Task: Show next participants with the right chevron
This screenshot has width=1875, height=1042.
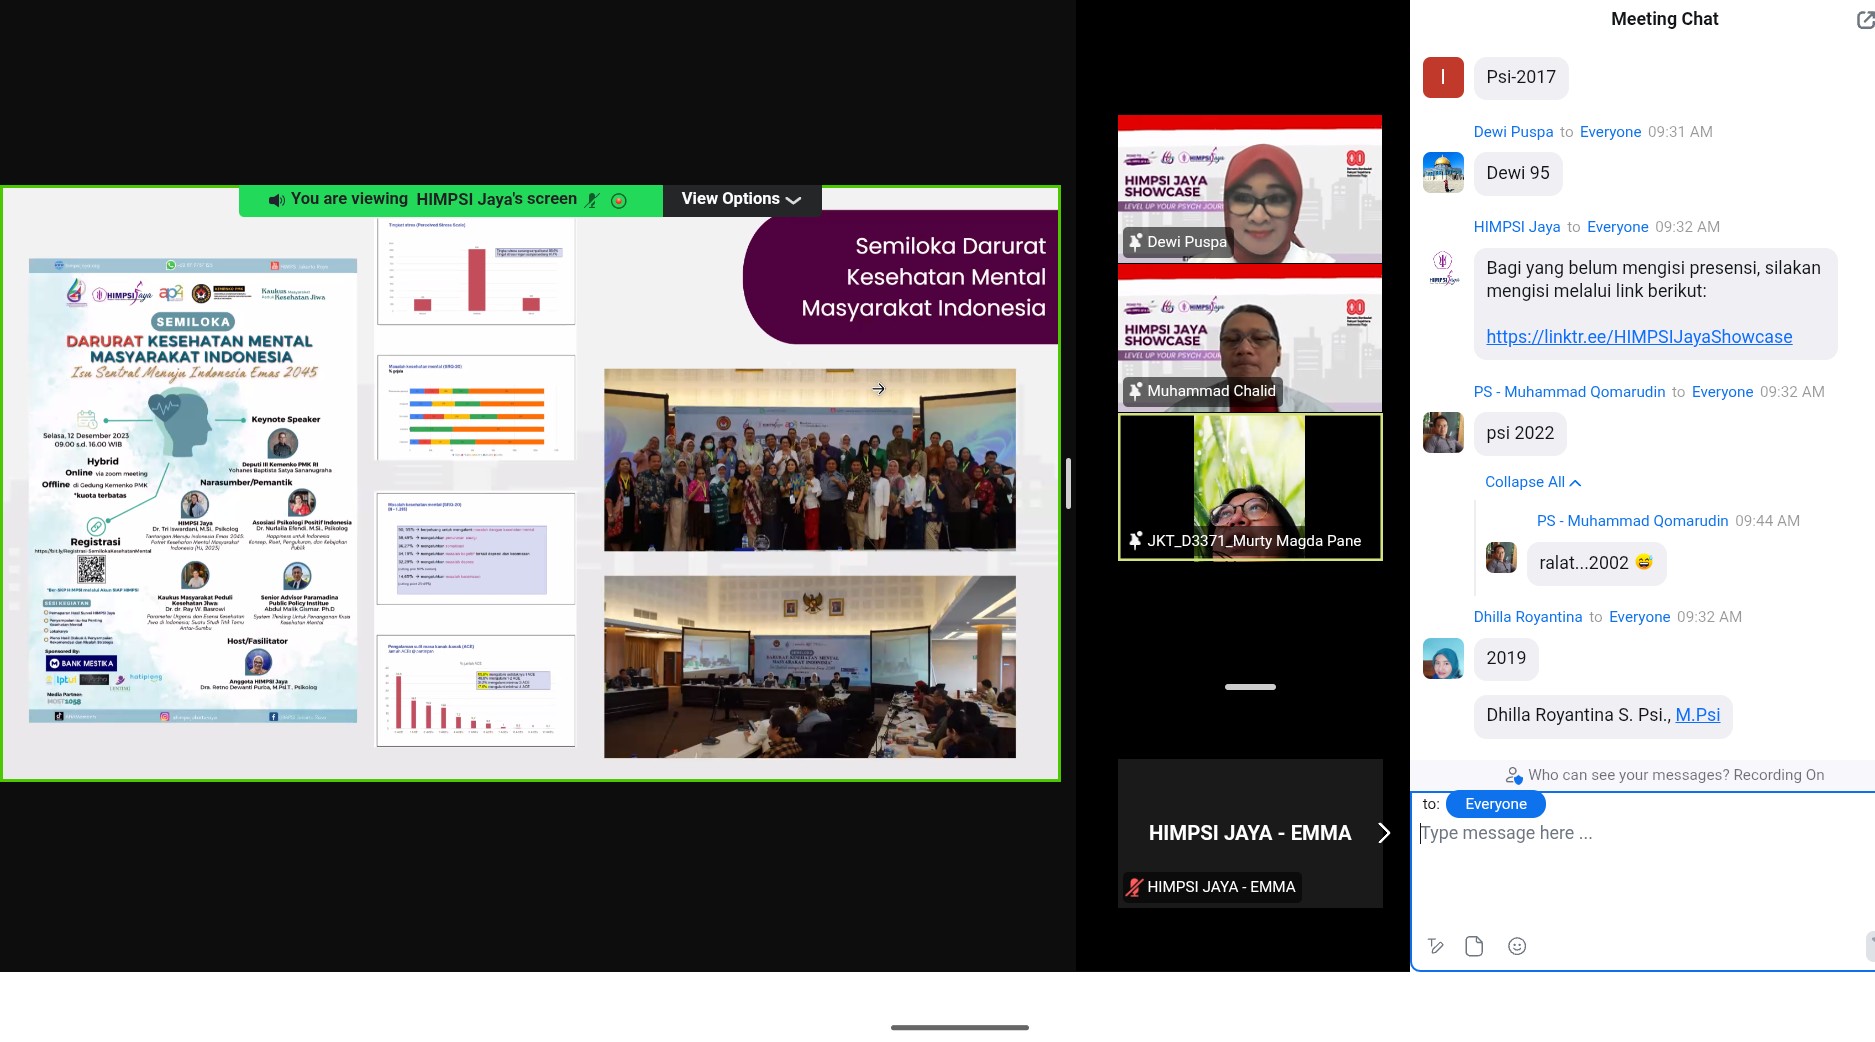Action: pyautogui.click(x=1384, y=833)
